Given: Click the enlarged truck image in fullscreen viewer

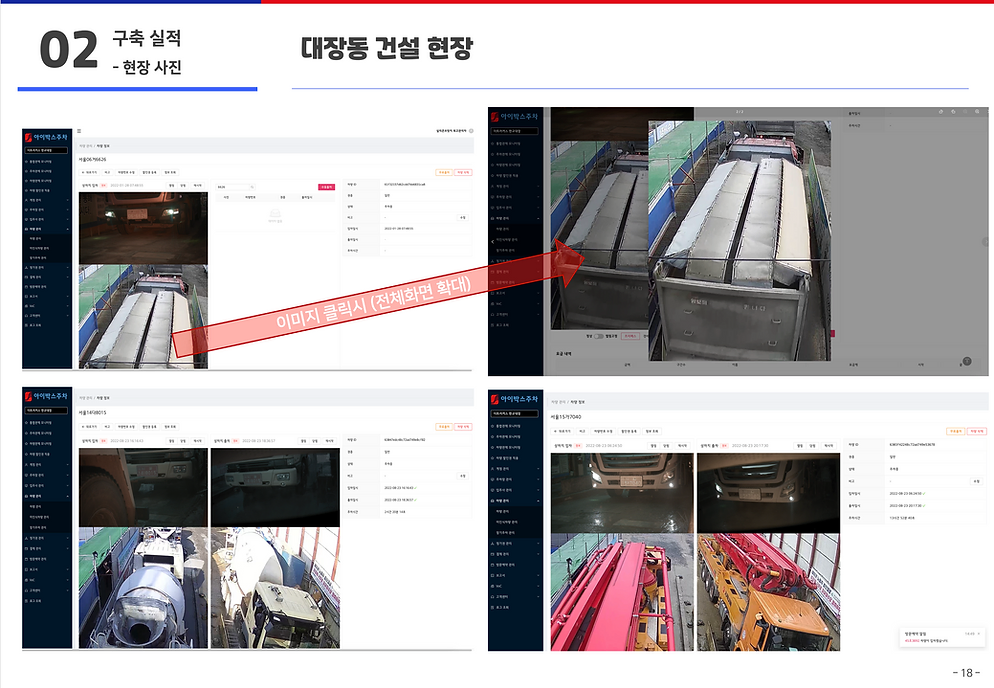Looking at the screenshot, I should [739, 241].
